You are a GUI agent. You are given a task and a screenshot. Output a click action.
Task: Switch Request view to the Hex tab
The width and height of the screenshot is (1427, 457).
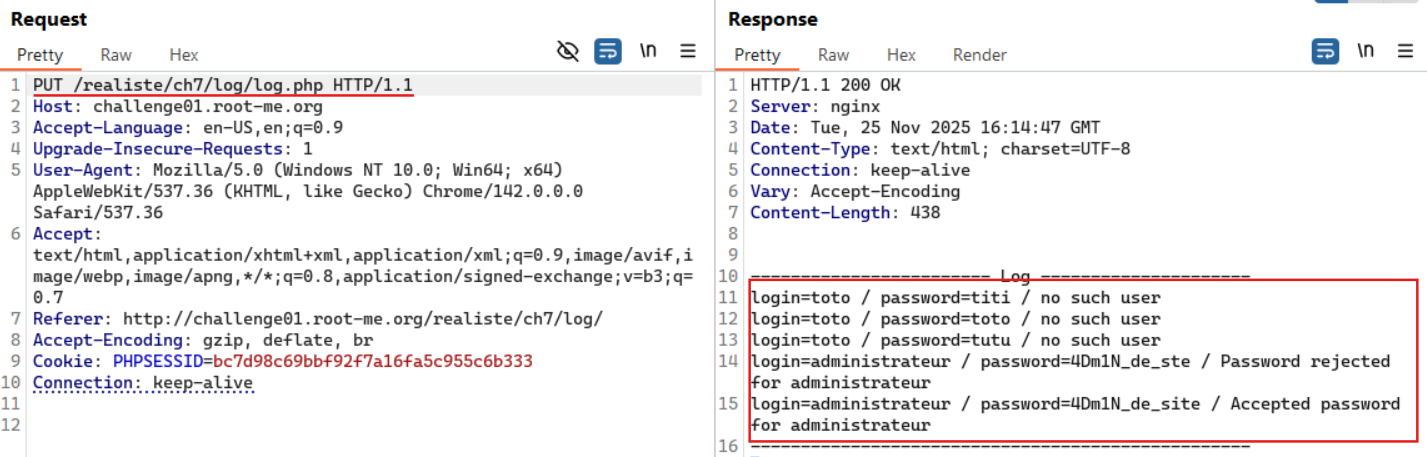183,55
